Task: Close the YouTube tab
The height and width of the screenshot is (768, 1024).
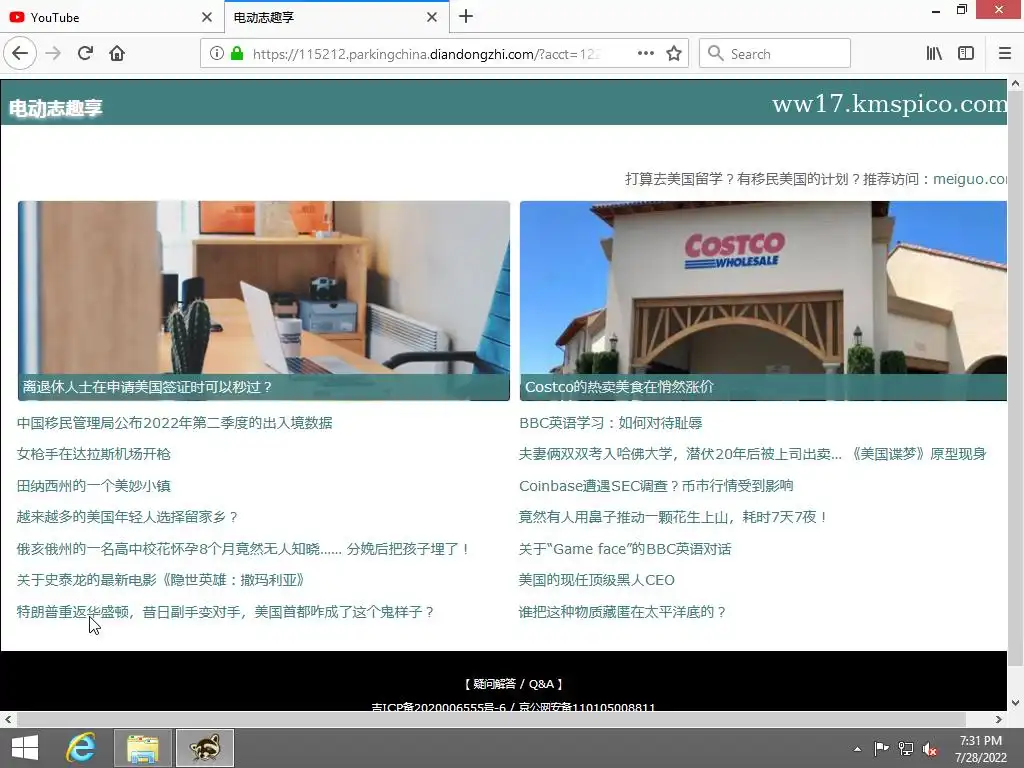Action: coord(207,17)
